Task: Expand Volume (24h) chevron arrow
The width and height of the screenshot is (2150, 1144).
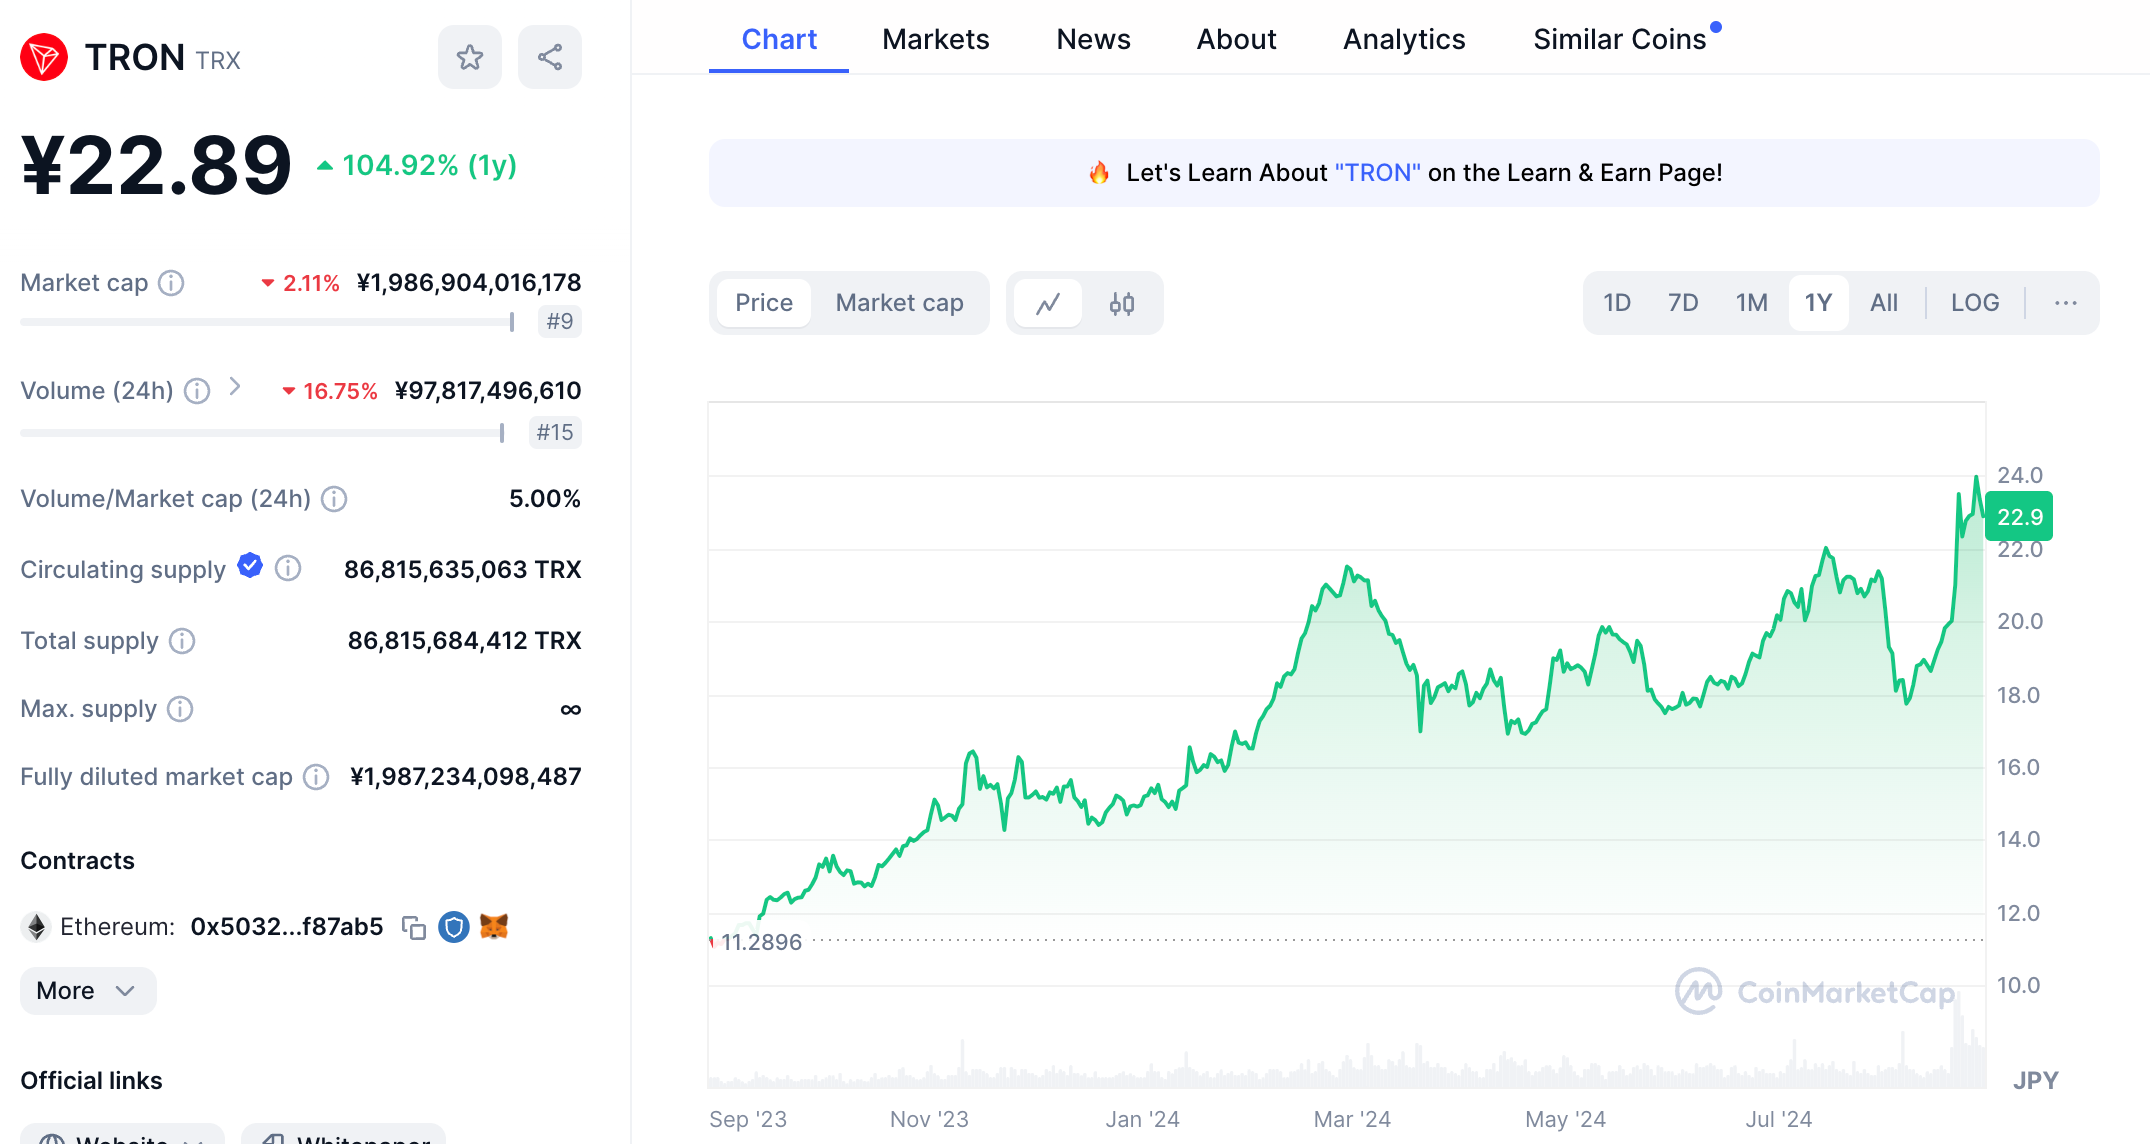Action: [235, 387]
